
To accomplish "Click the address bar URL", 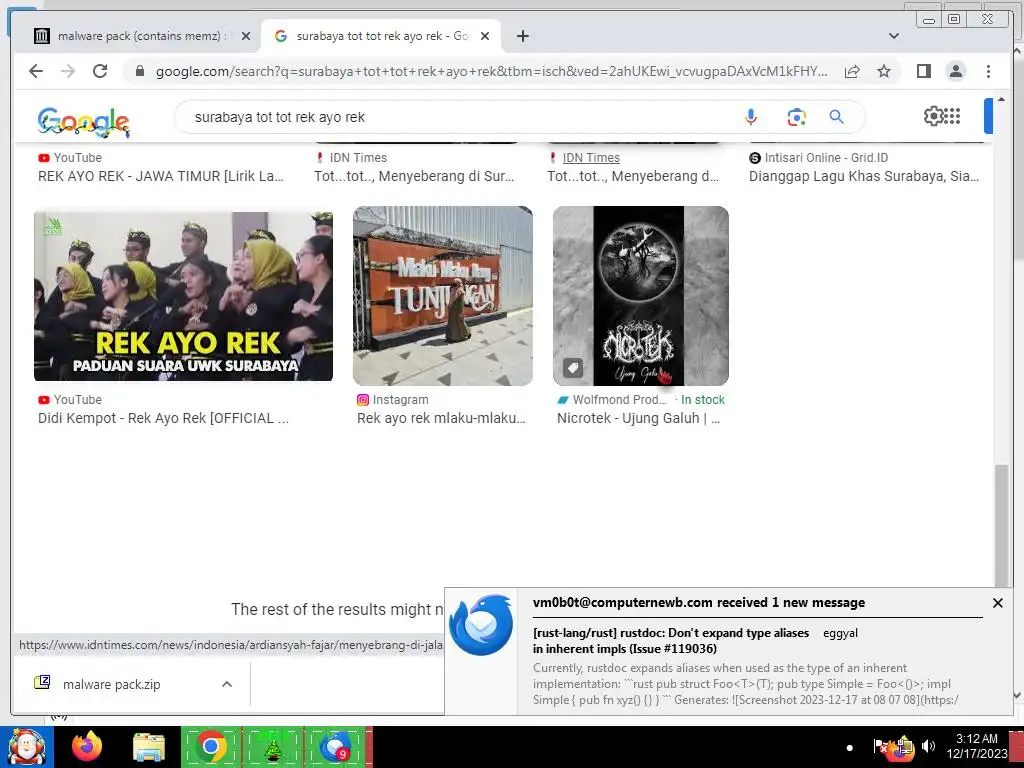I will 491,71.
